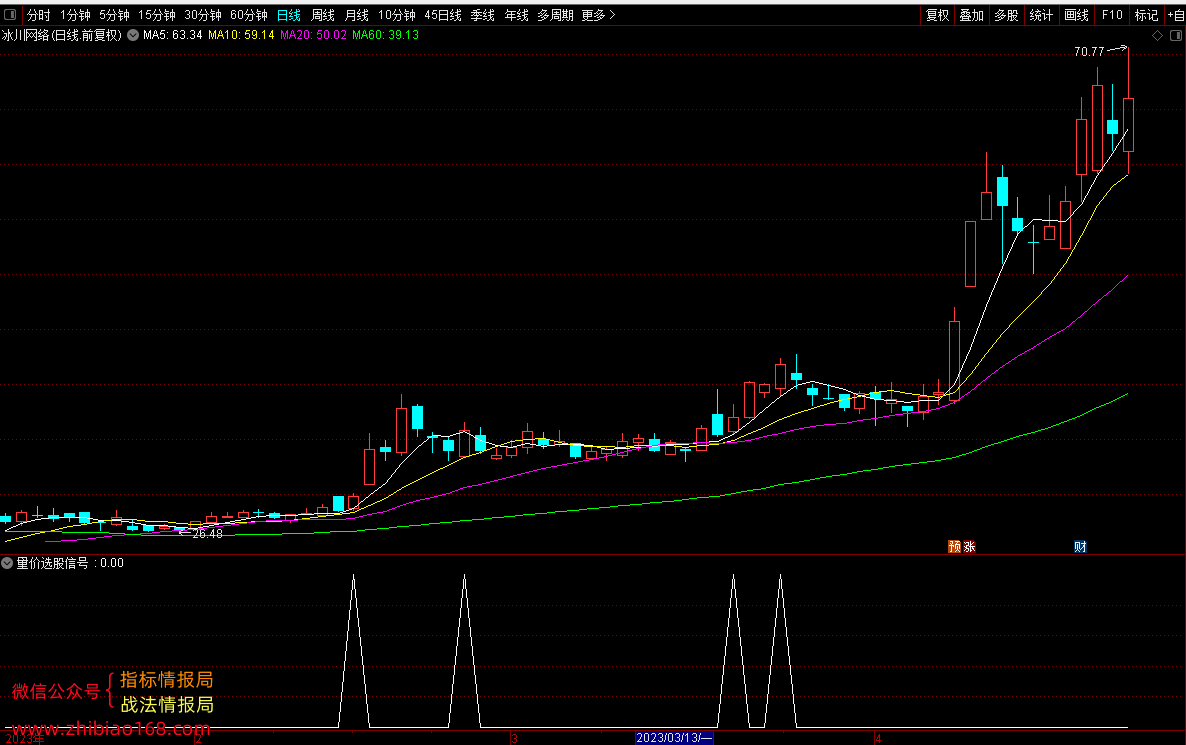
Task: Click the 标记 mark button
Action: tap(1147, 15)
